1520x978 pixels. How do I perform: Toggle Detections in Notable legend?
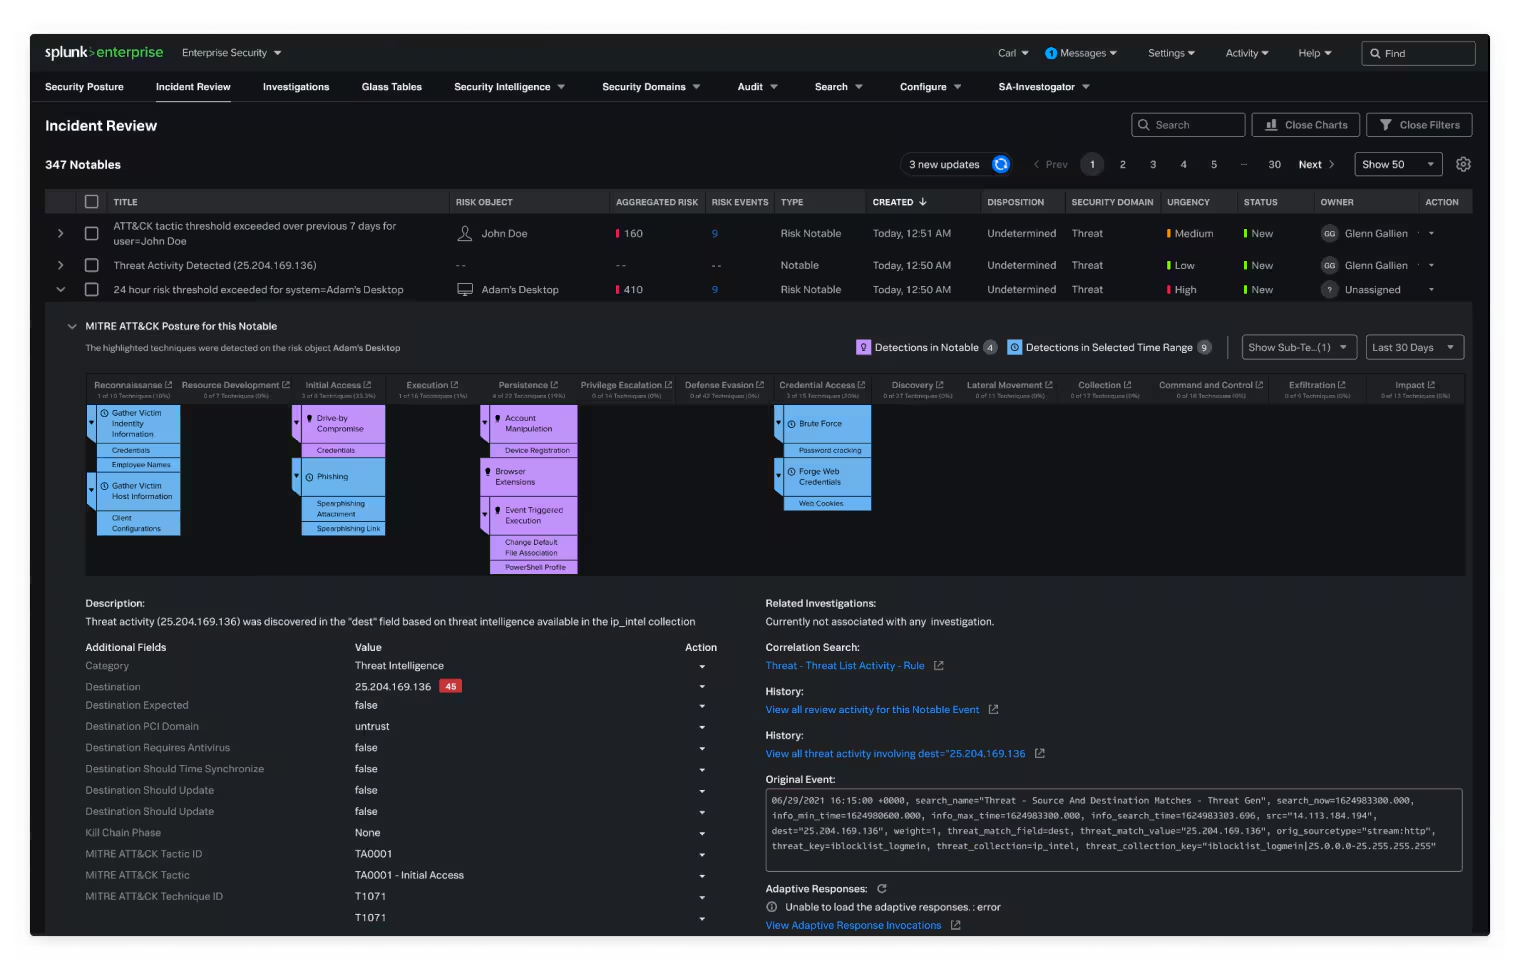[x=926, y=347]
